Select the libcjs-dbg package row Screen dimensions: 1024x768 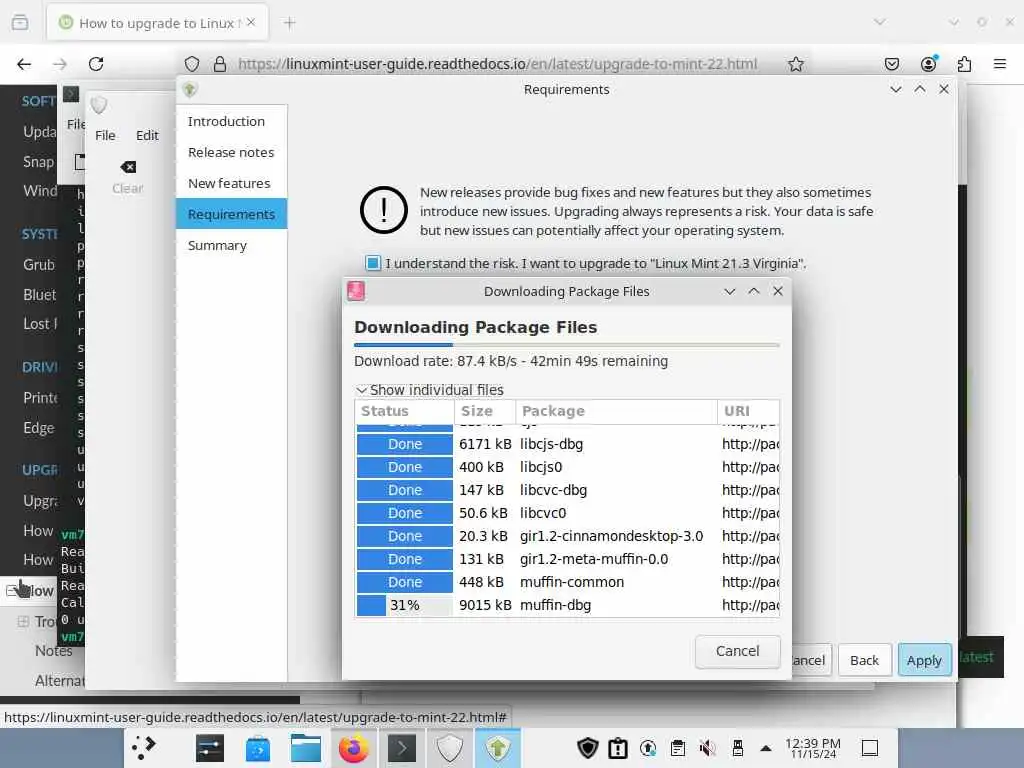click(x=568, y=444)
